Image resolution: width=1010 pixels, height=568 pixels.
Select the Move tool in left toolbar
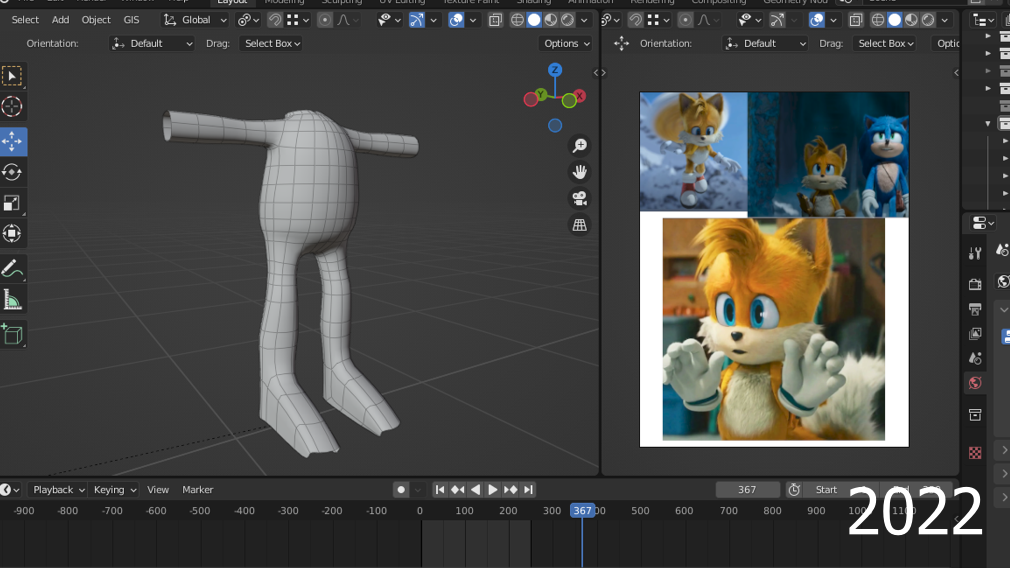click(13, 141)
